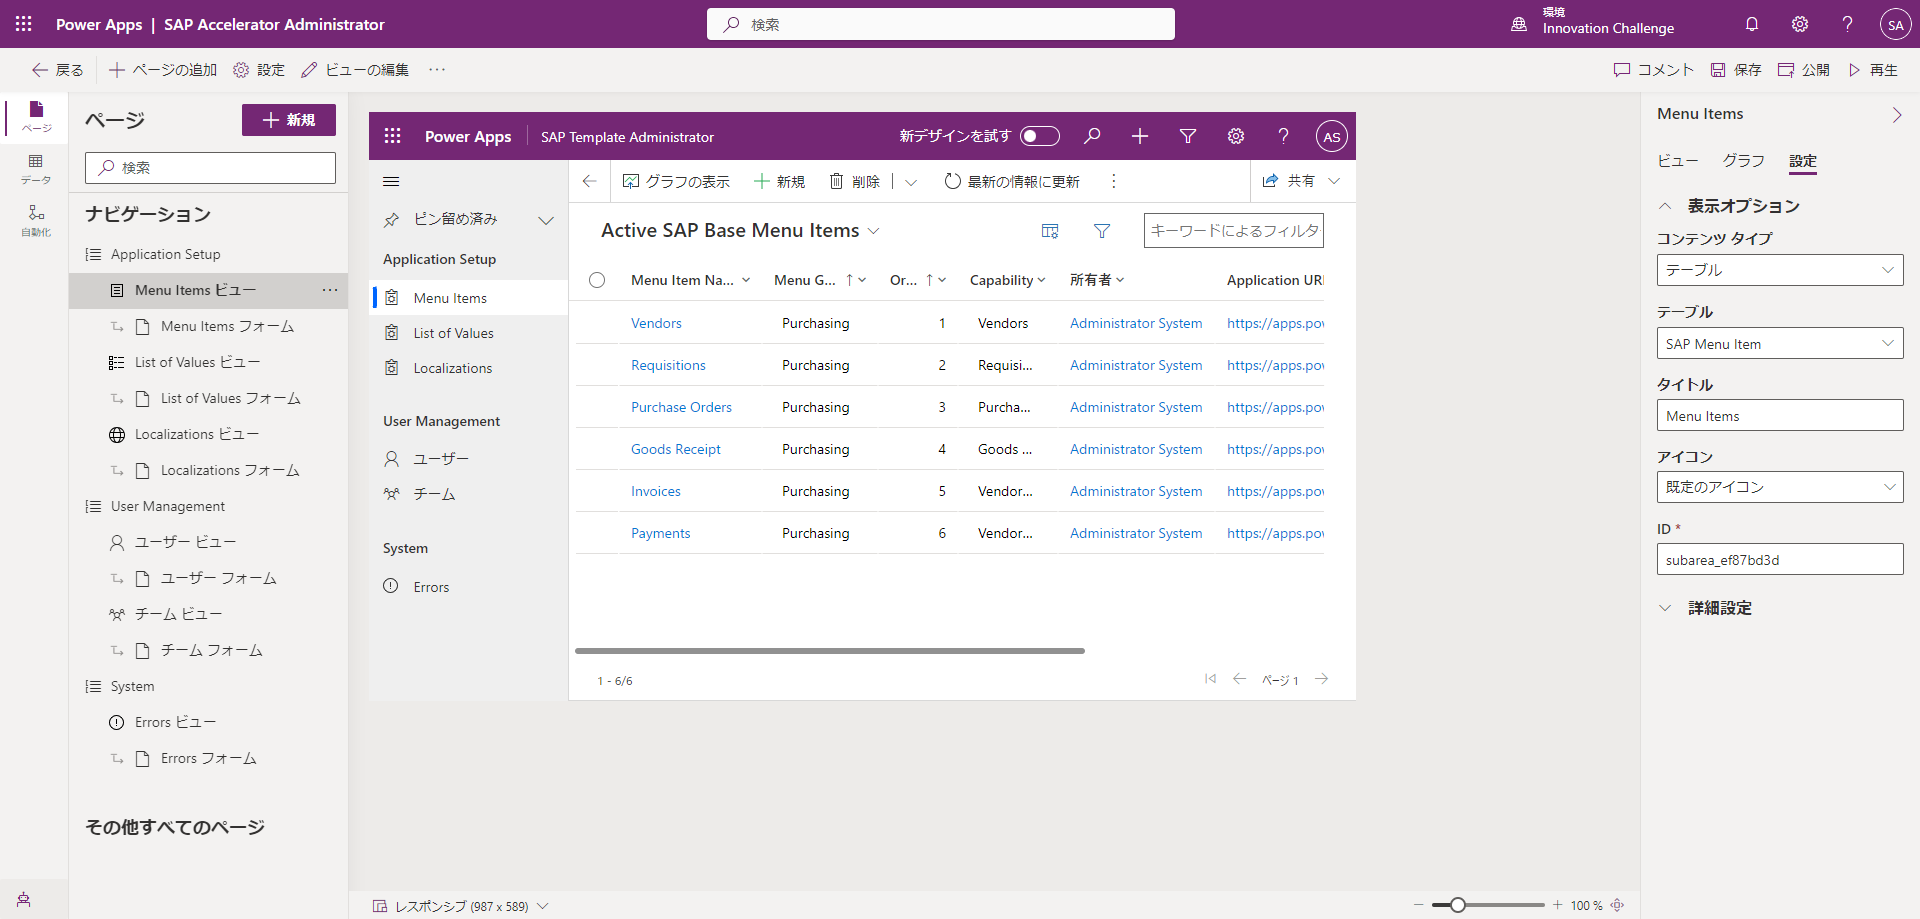1920x919 pixels.
Task: Switch to the 設定 tab in properties
Action: [1803, 161]
